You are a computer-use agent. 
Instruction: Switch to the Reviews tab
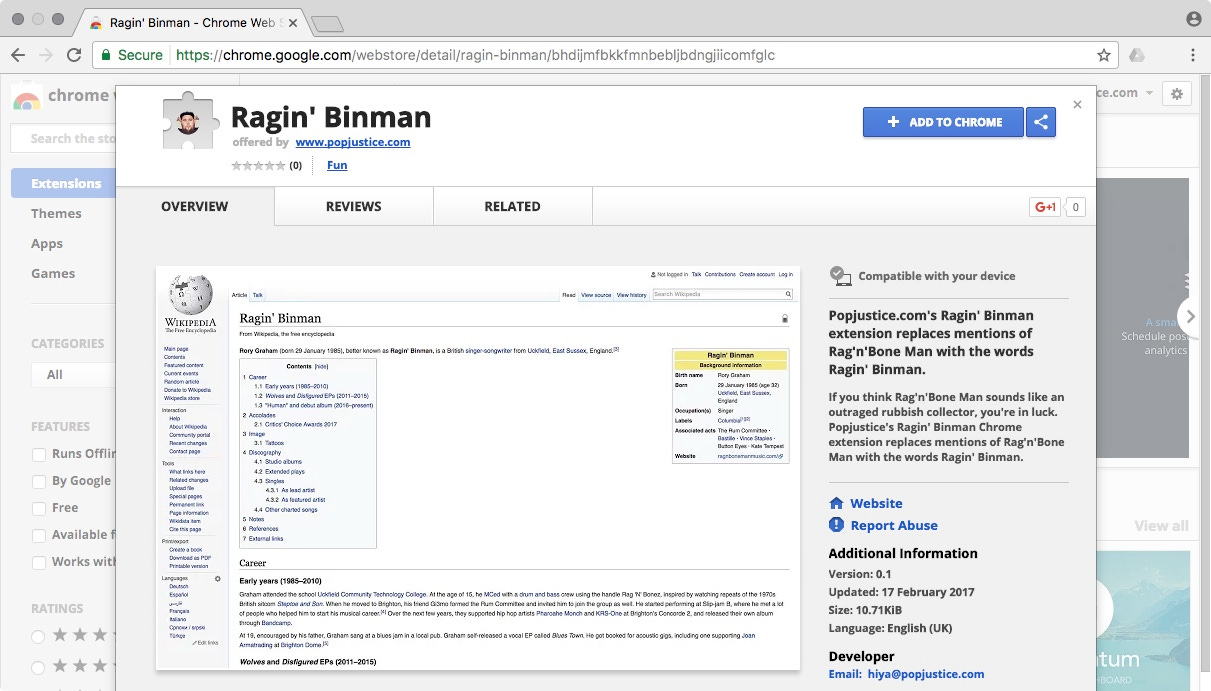pyautogui.click(x=354, y=206)
